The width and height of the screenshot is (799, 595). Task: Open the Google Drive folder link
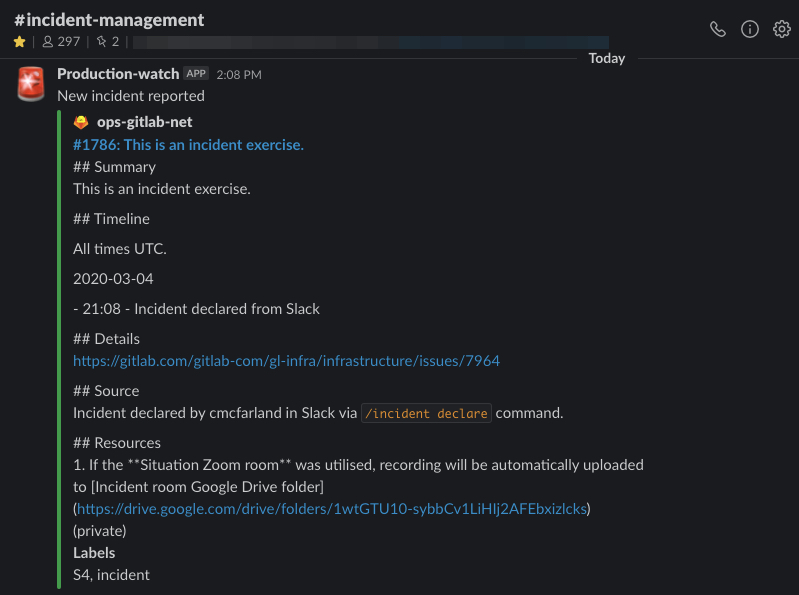(x=332, y=509)
